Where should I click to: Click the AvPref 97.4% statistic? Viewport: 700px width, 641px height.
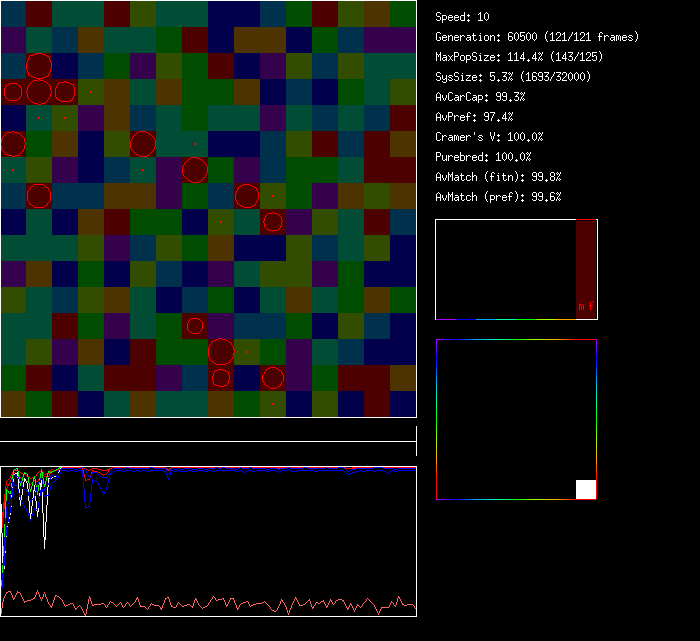coord(474,117)
